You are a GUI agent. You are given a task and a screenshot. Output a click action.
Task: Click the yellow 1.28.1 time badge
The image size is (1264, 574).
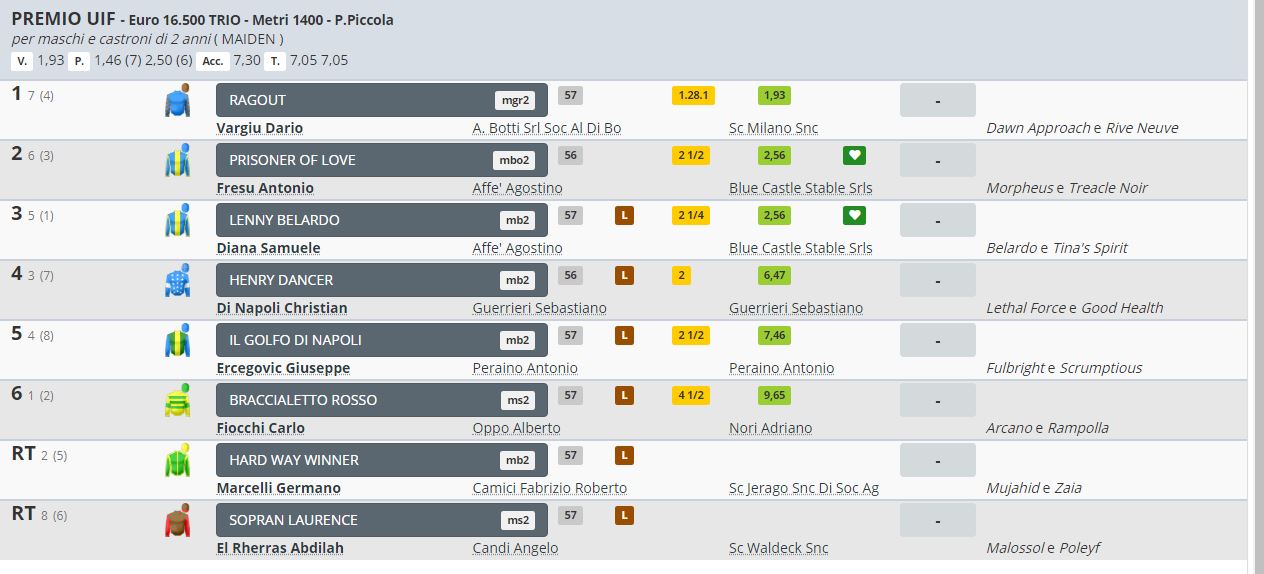[x=693, y=95]
